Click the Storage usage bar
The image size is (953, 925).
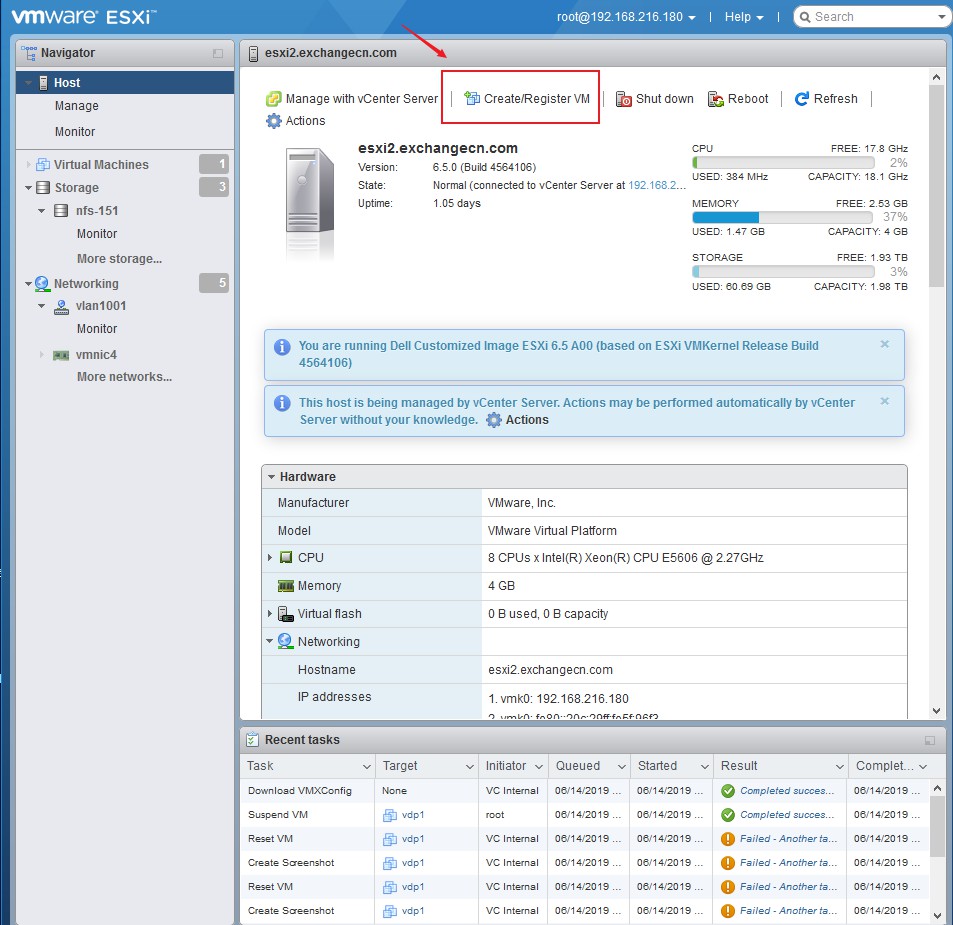coord(783,272)
